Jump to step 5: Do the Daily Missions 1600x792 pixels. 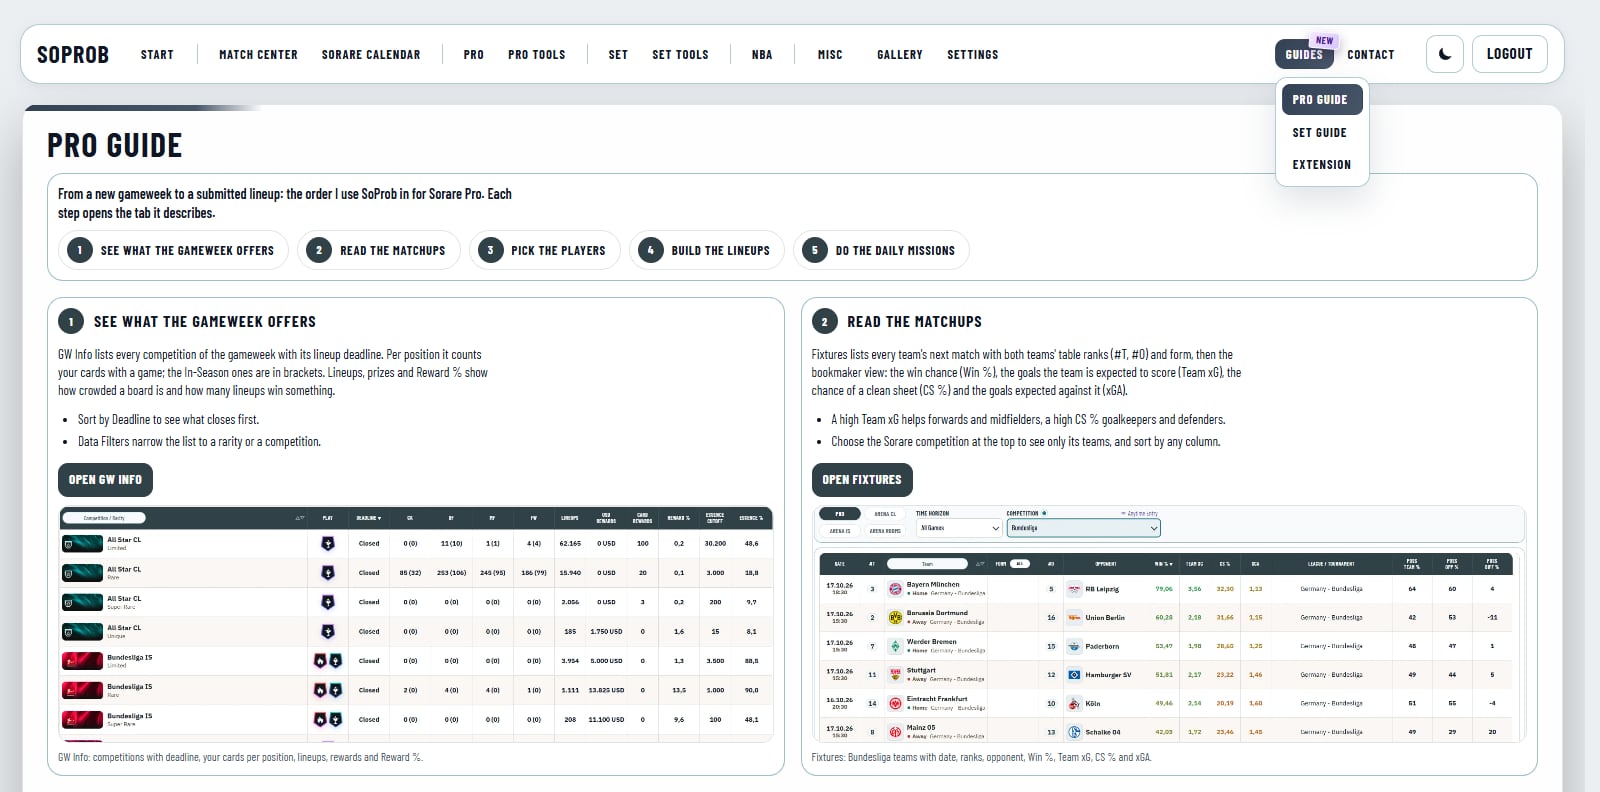tap(881, 250)
